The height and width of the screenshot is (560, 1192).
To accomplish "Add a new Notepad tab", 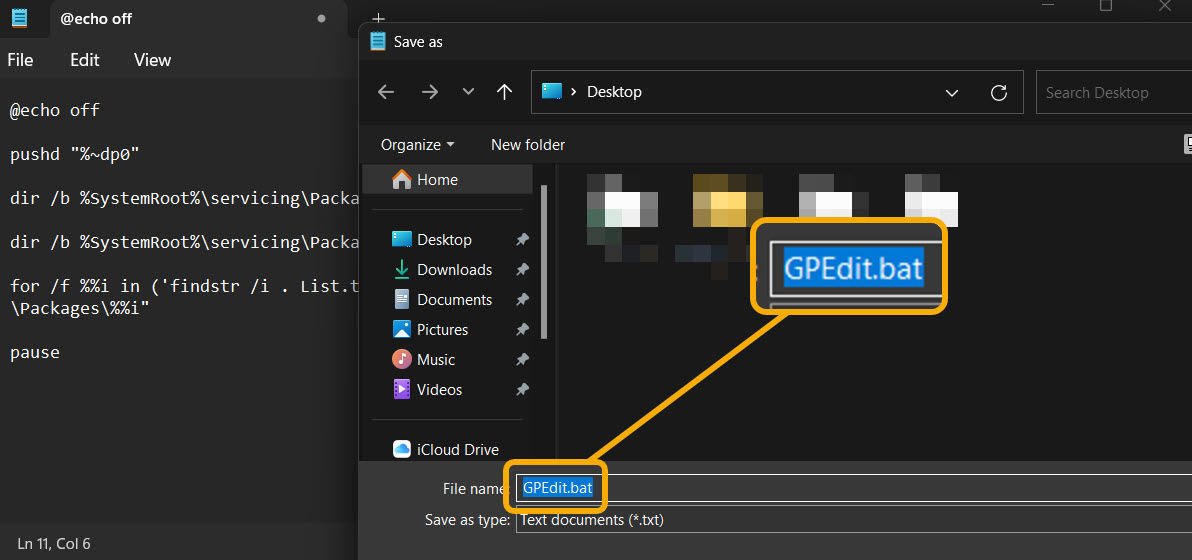I will click(379, 18).
